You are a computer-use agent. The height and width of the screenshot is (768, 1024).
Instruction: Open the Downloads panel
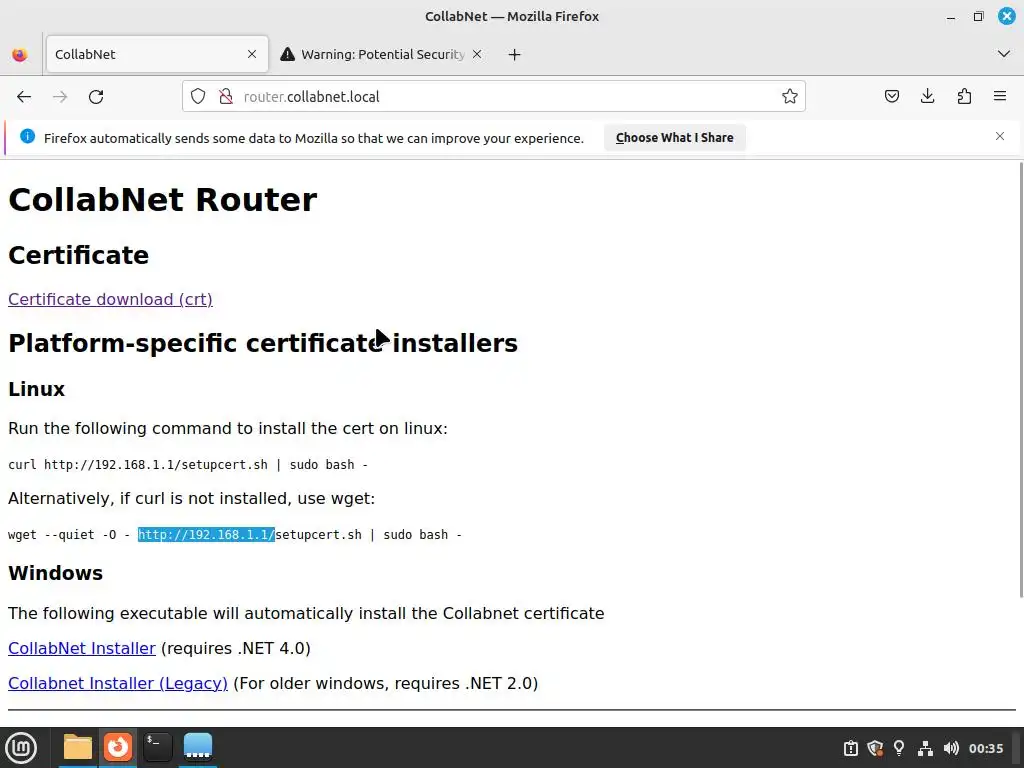[927, 97]
